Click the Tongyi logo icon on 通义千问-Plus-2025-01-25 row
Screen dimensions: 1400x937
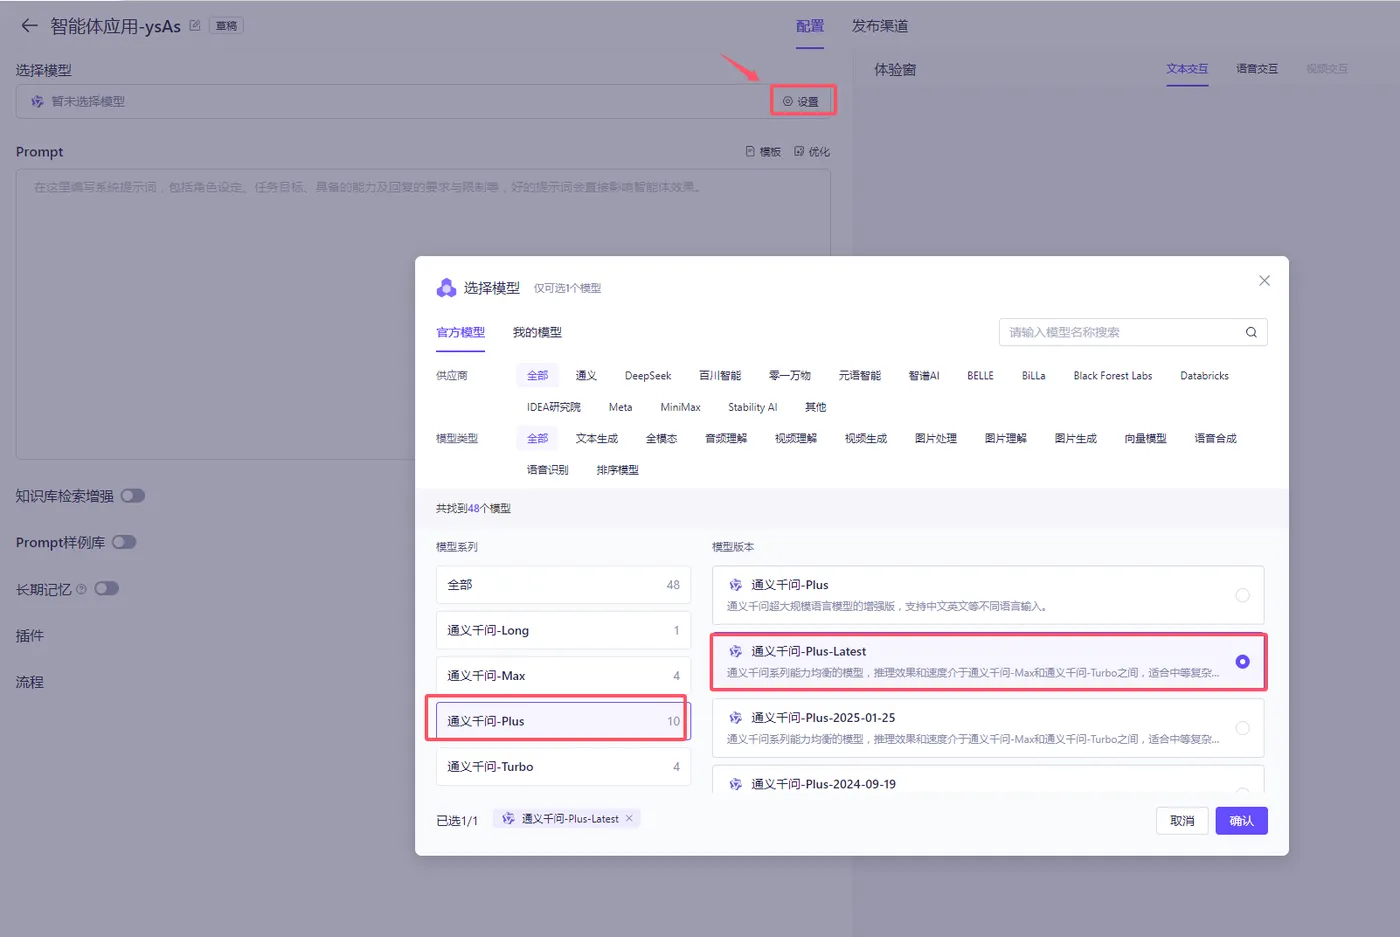736,718
